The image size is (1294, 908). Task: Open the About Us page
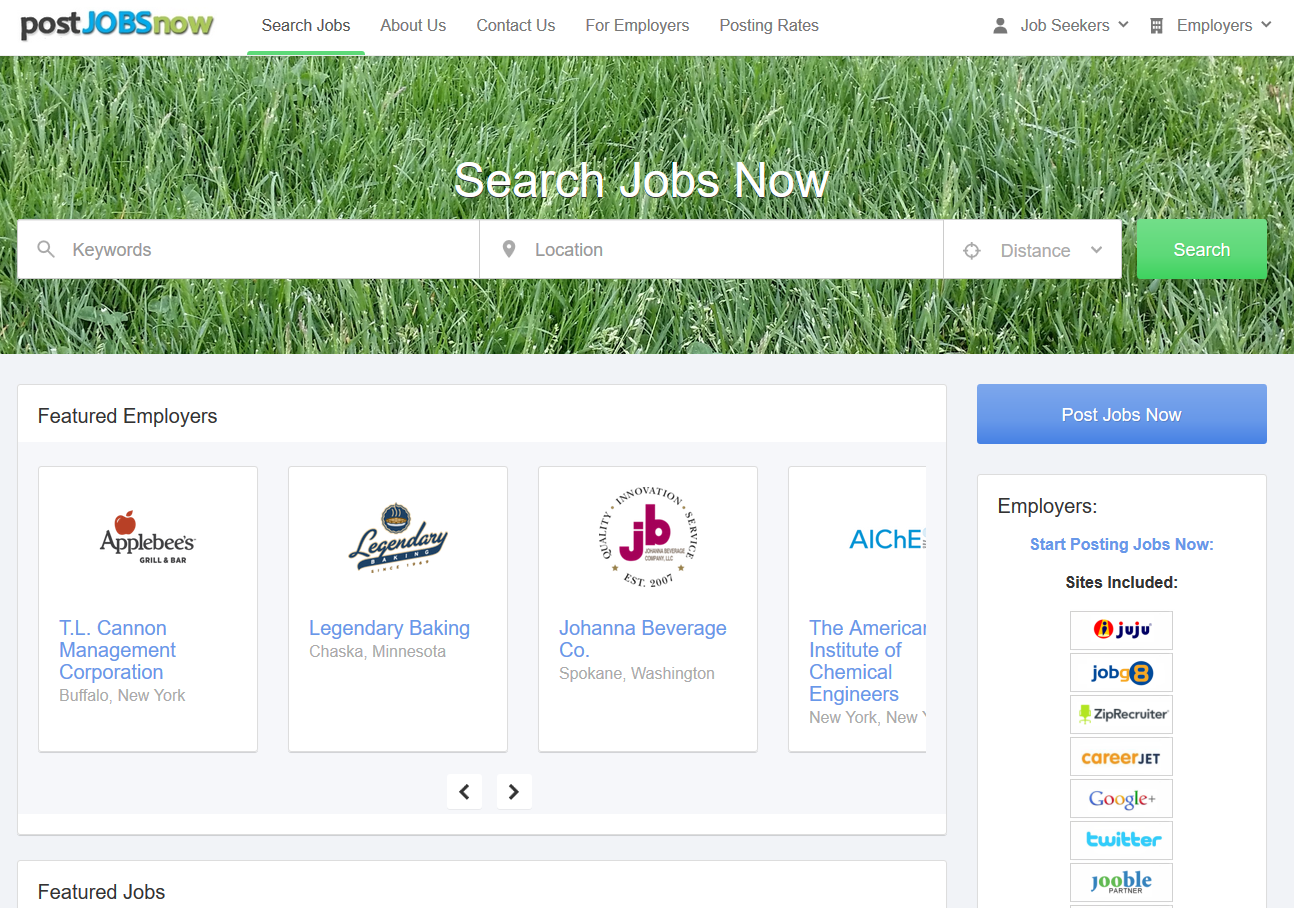413,26
